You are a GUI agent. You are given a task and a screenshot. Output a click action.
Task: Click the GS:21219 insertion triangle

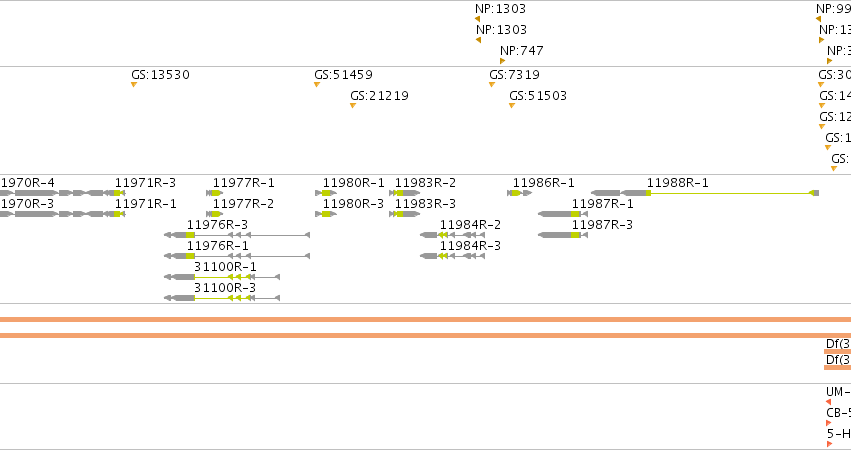pos(353,106)
